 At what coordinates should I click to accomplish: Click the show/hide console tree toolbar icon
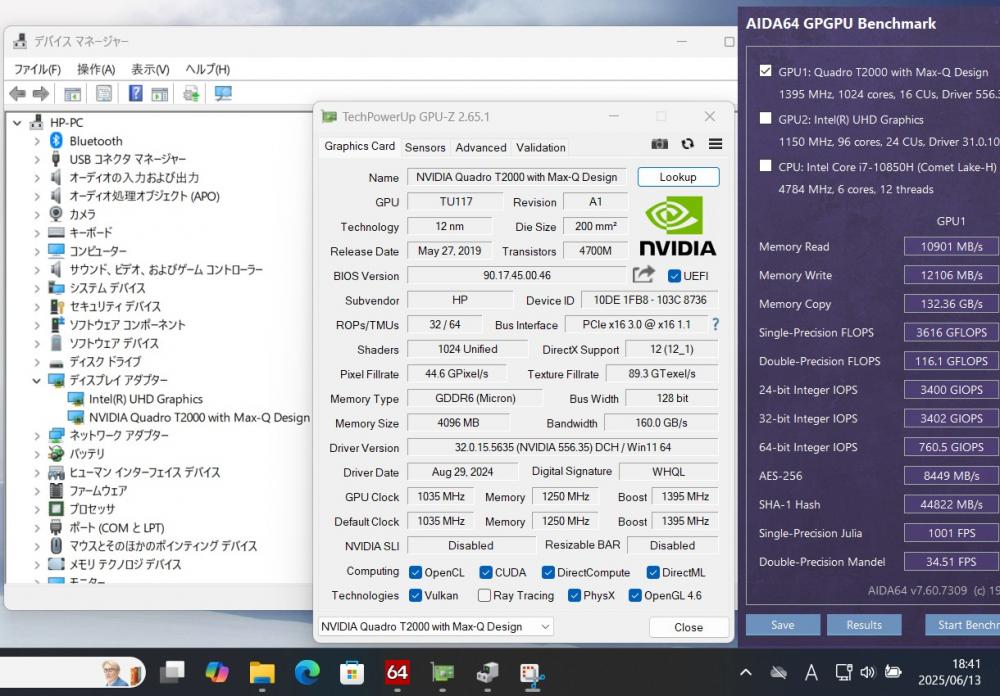(73, 94)
